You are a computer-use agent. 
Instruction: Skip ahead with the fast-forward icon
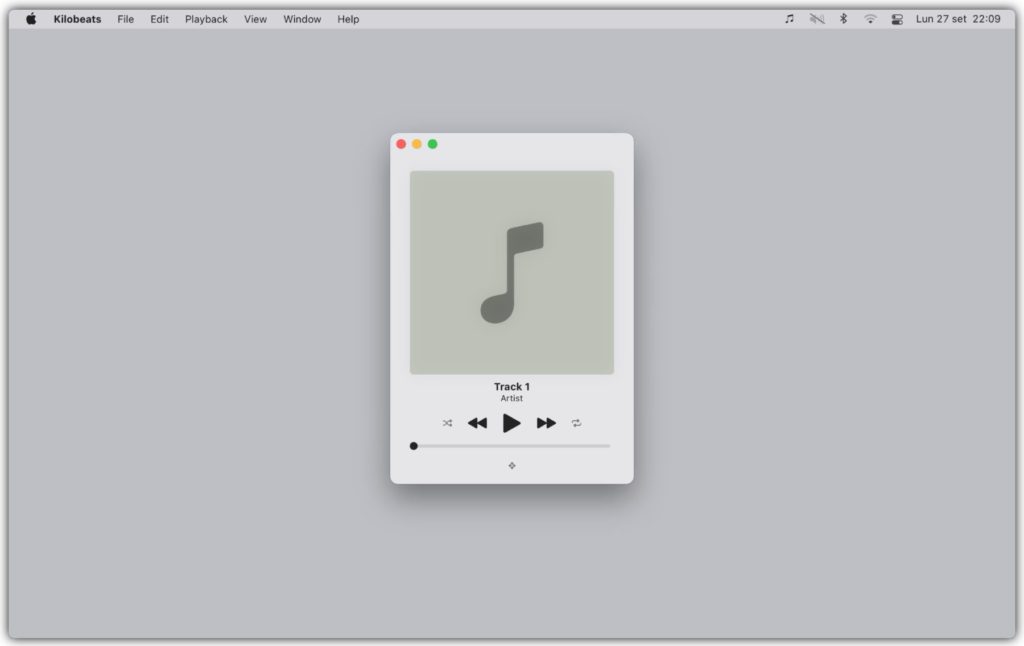(x=546, y=423)
